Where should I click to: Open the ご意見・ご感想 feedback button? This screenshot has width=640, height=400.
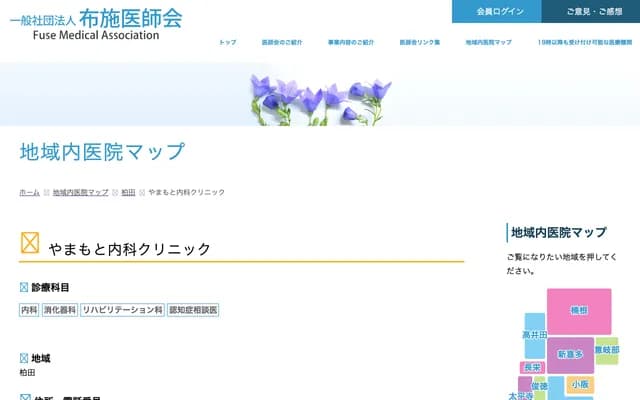591,11
